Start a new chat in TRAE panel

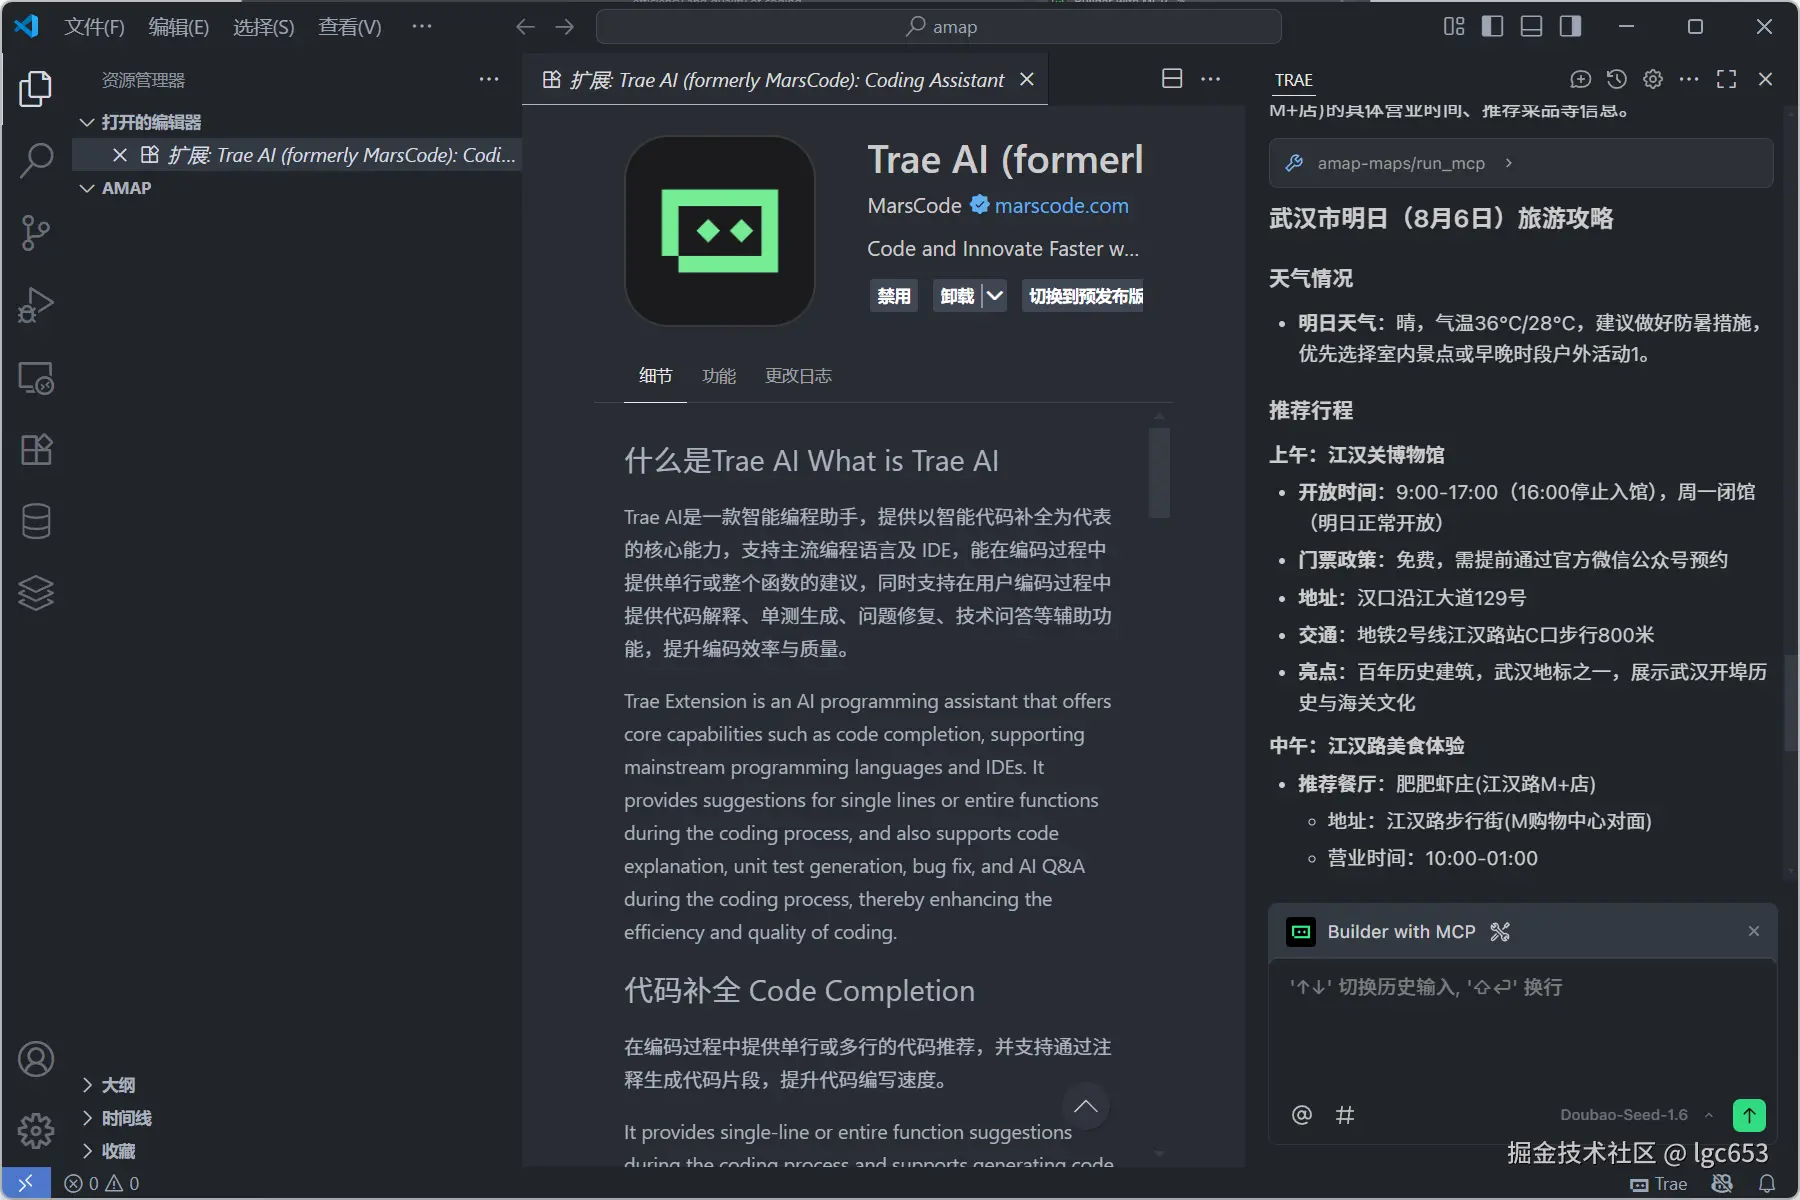(x=1580, y=79)
